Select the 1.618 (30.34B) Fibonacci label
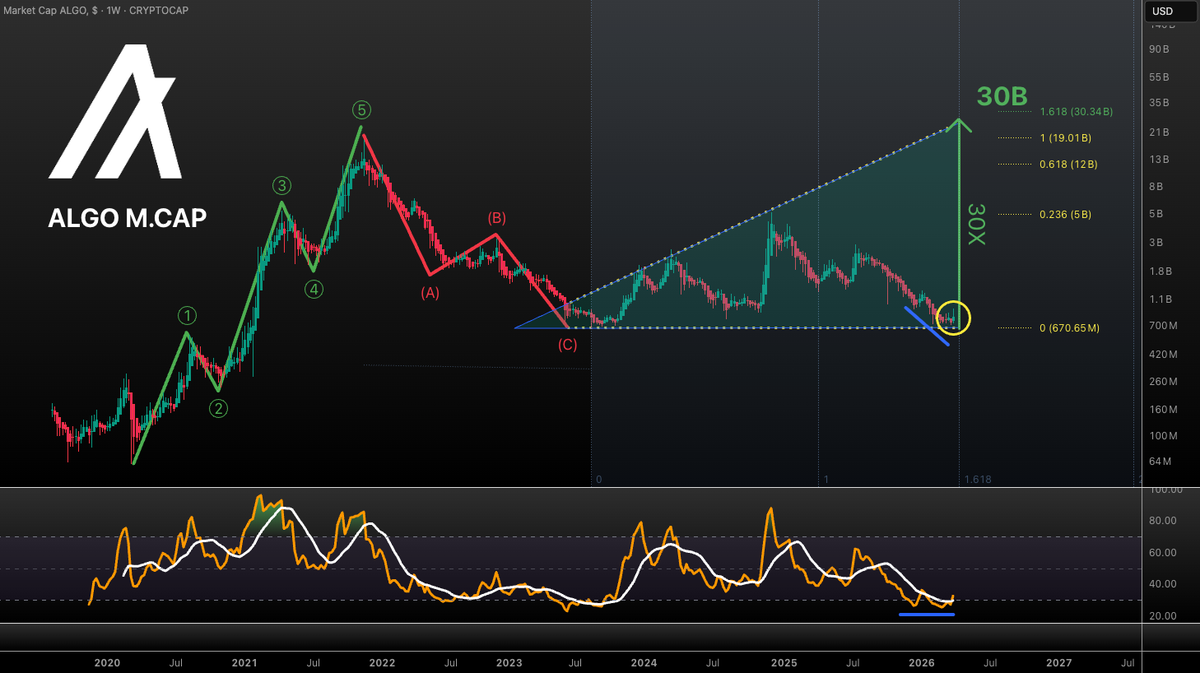Image resolution: width=1200 pixels, height=673 pixels. coord(1077,112)
